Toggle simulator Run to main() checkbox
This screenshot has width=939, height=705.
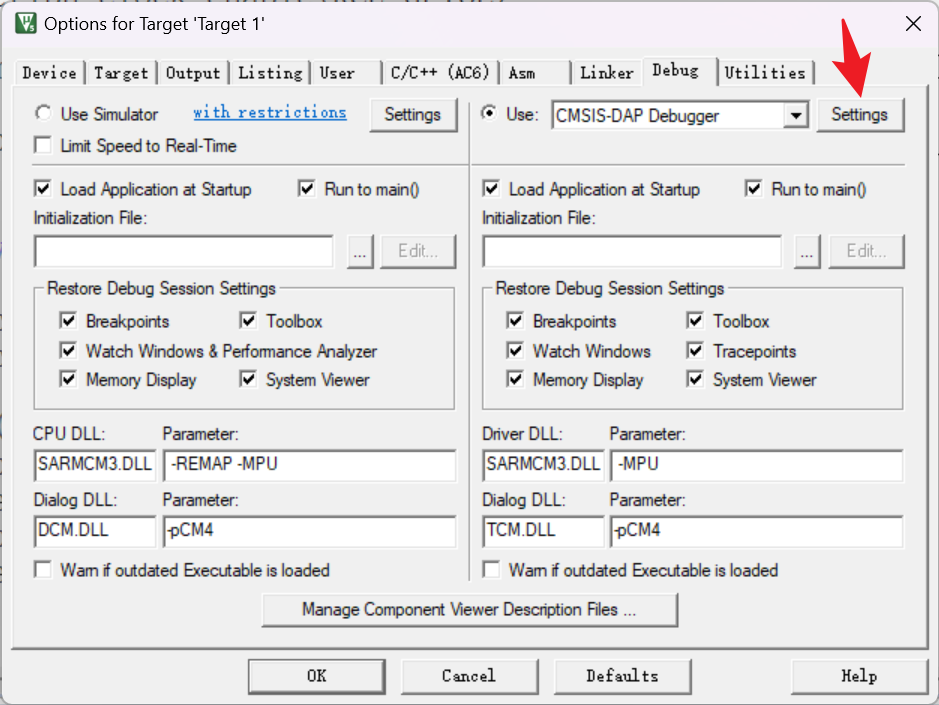tap(307, 189)
